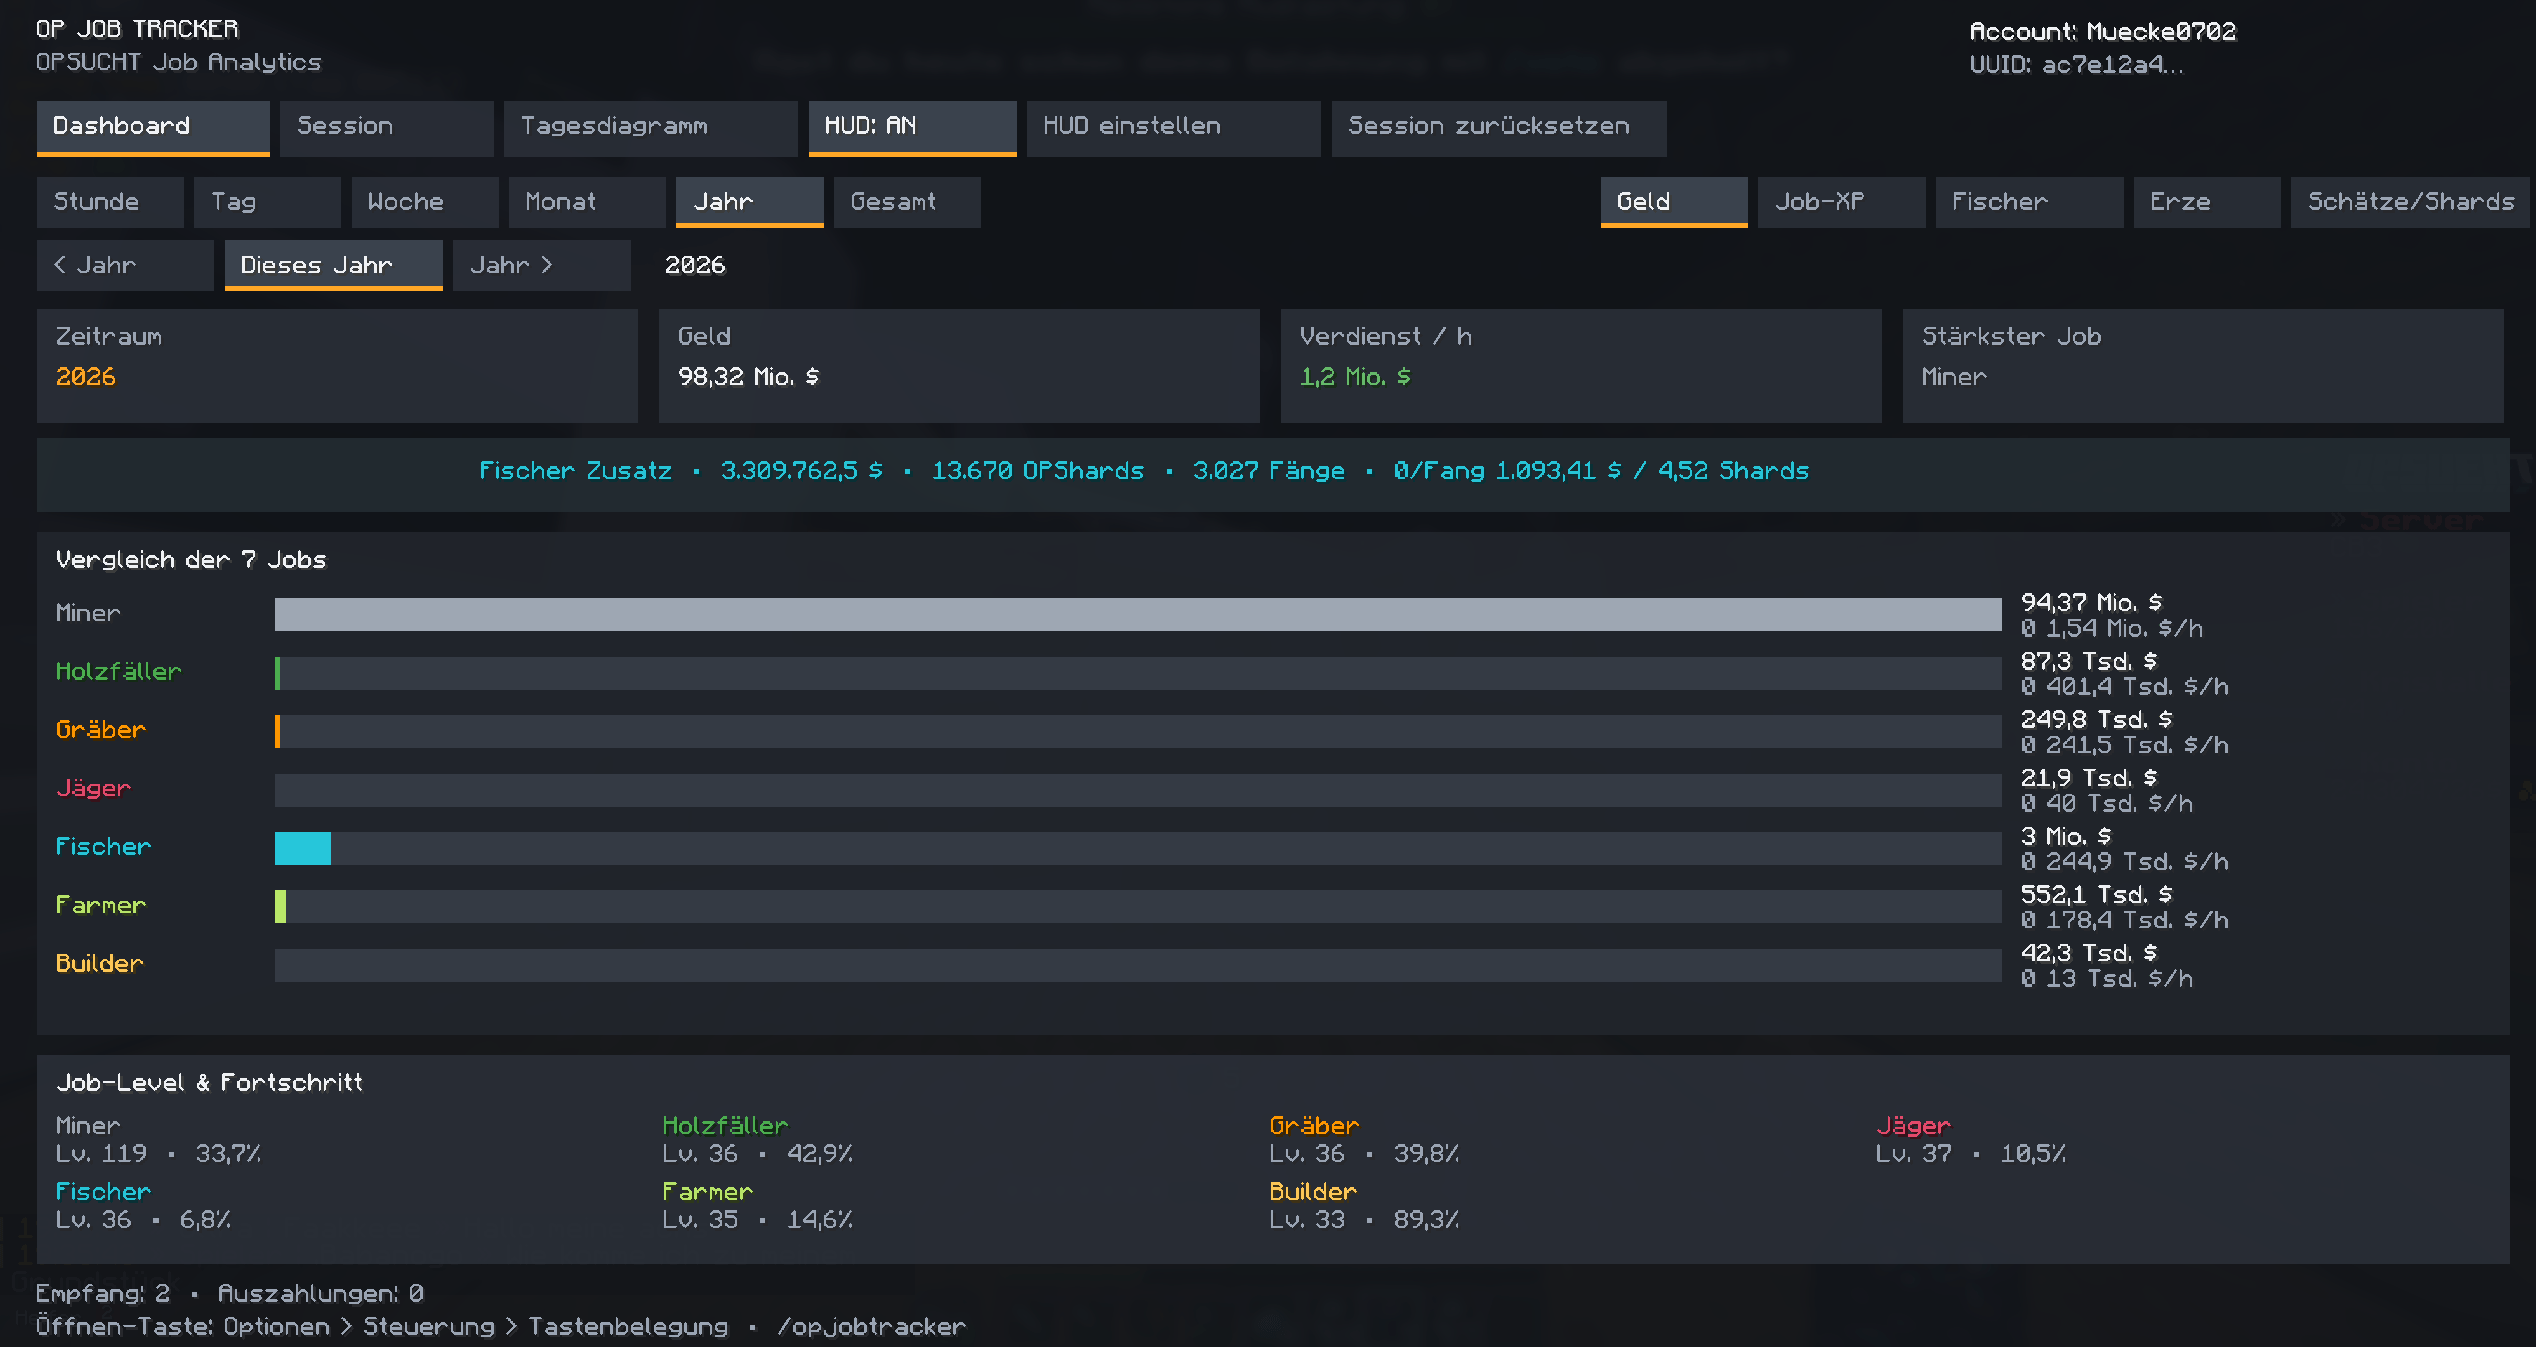
Task: Click Builder Lv. 33 progress entry
Action: pyautogui.click(x=1364, y=1206)
